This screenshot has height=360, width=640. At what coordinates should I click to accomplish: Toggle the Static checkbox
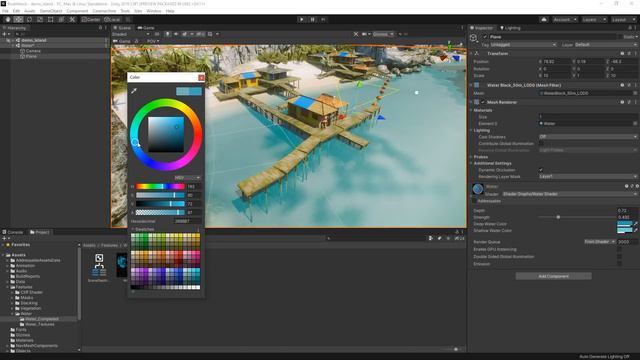point(621,37)
